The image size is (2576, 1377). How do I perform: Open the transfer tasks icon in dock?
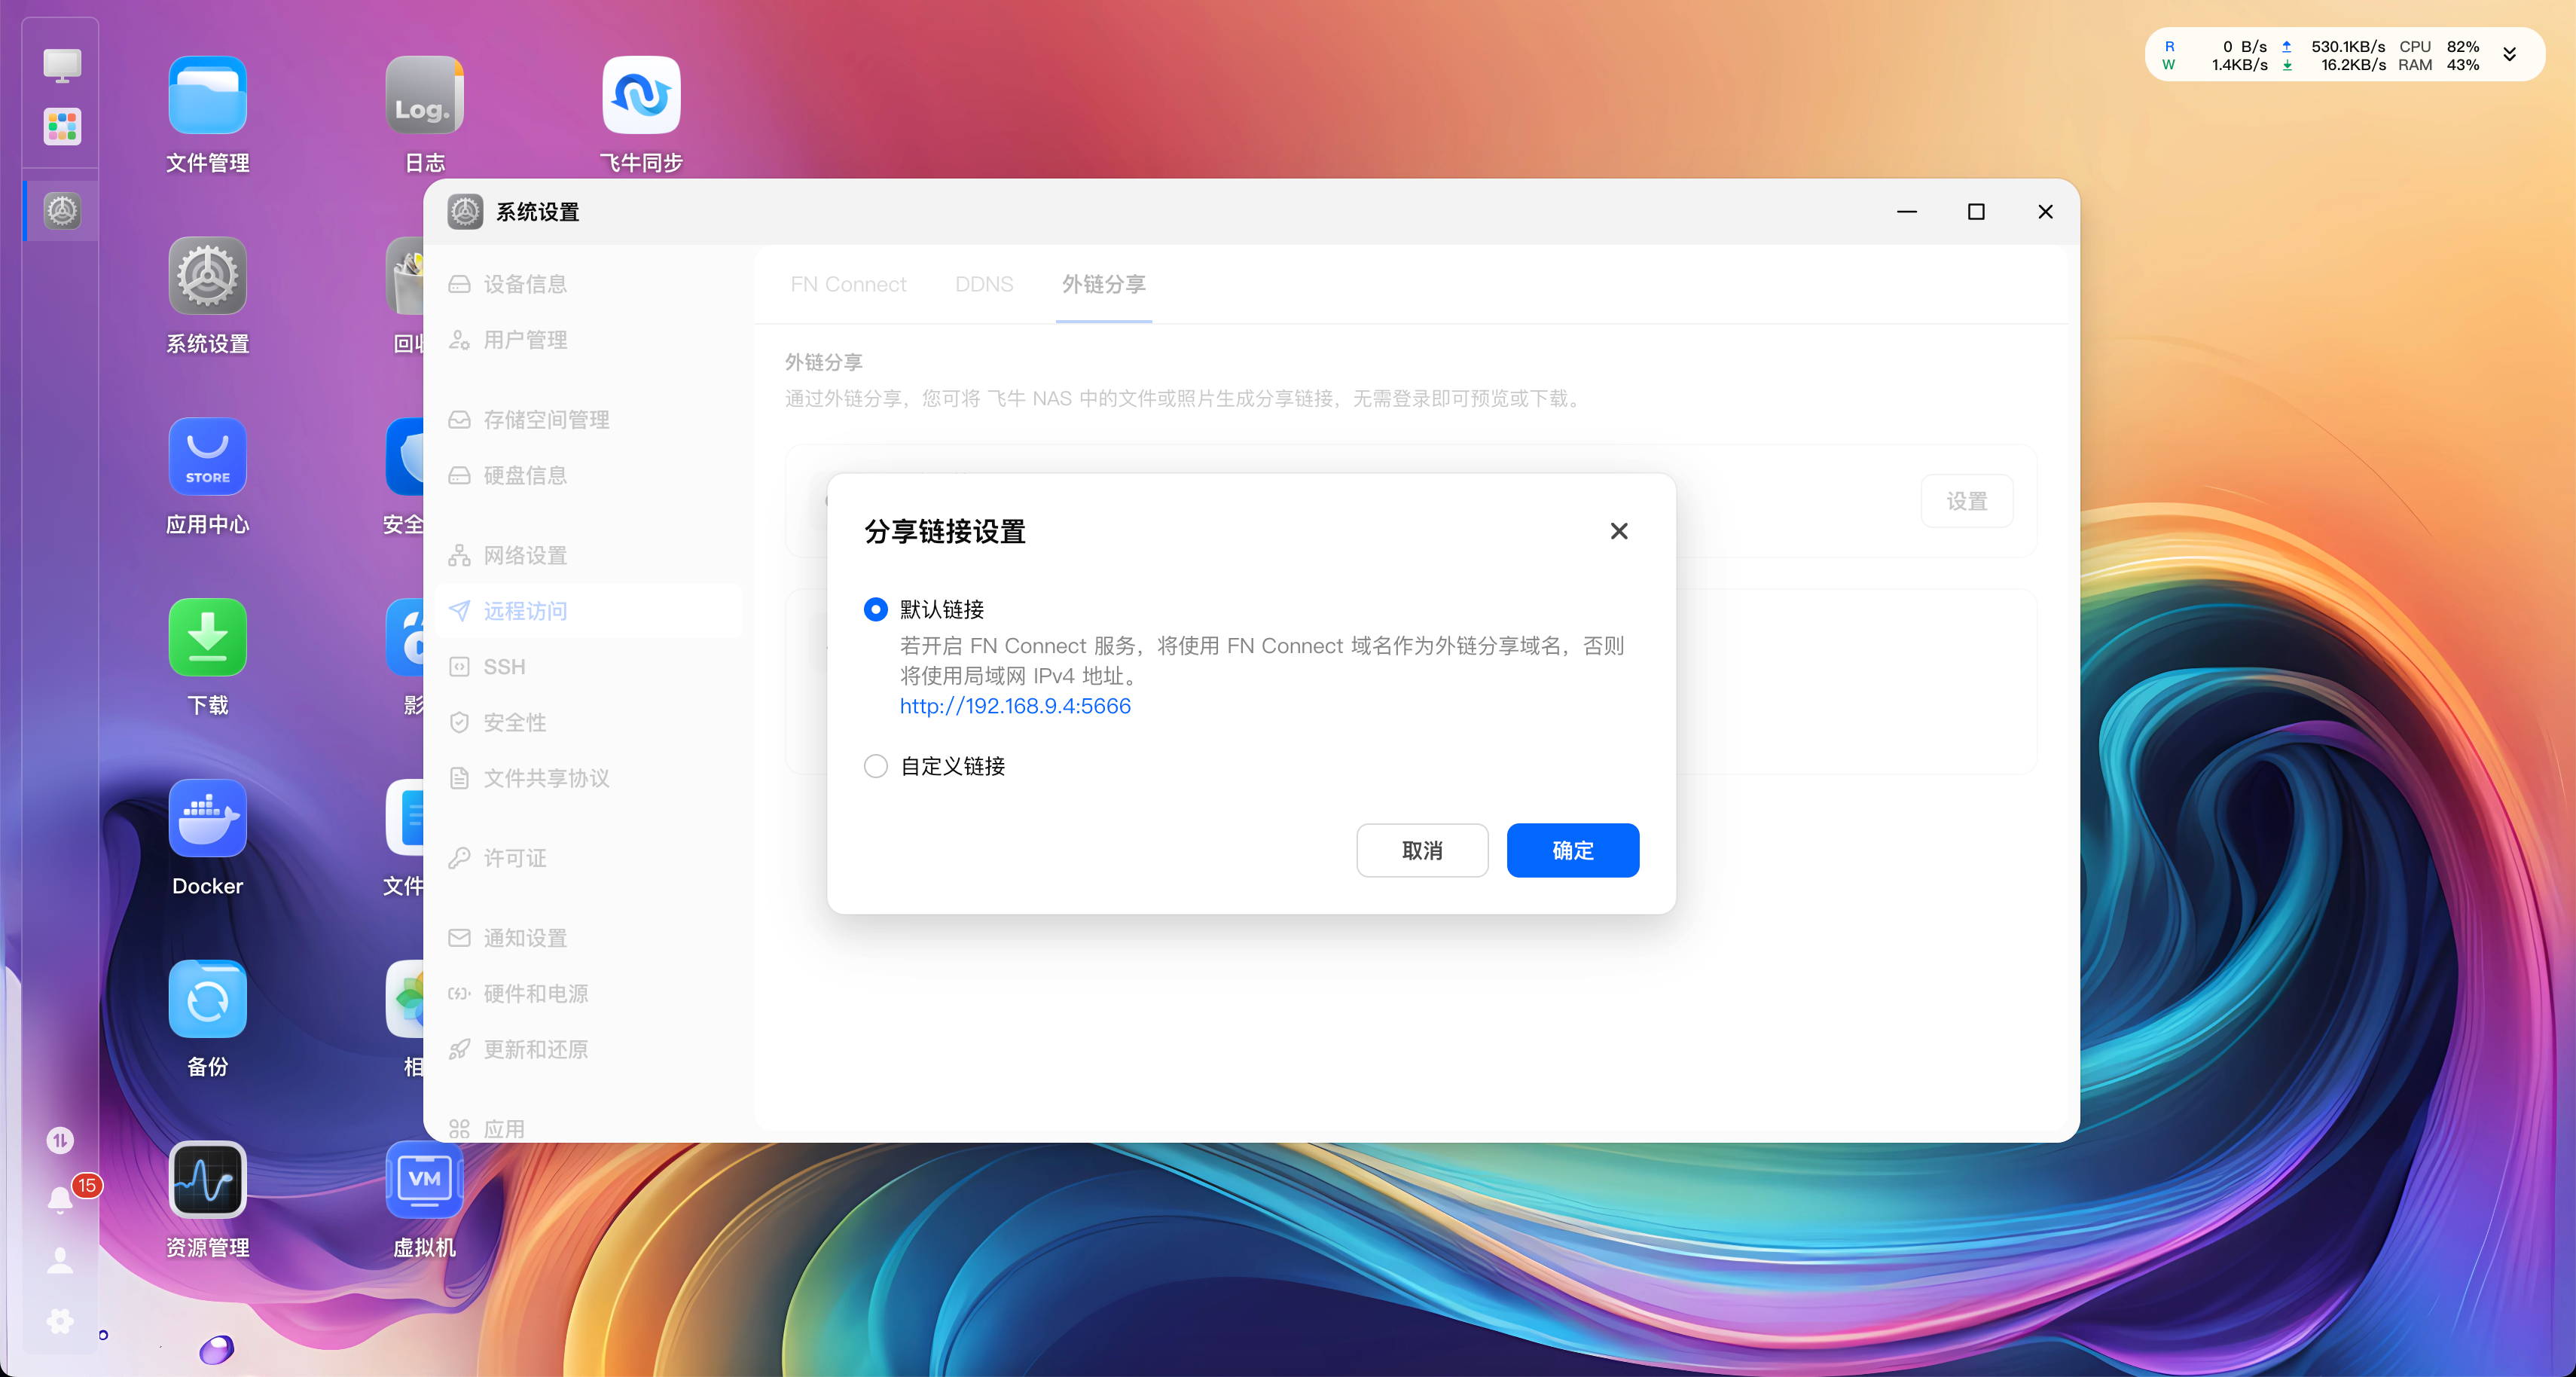coord(60,1140)
